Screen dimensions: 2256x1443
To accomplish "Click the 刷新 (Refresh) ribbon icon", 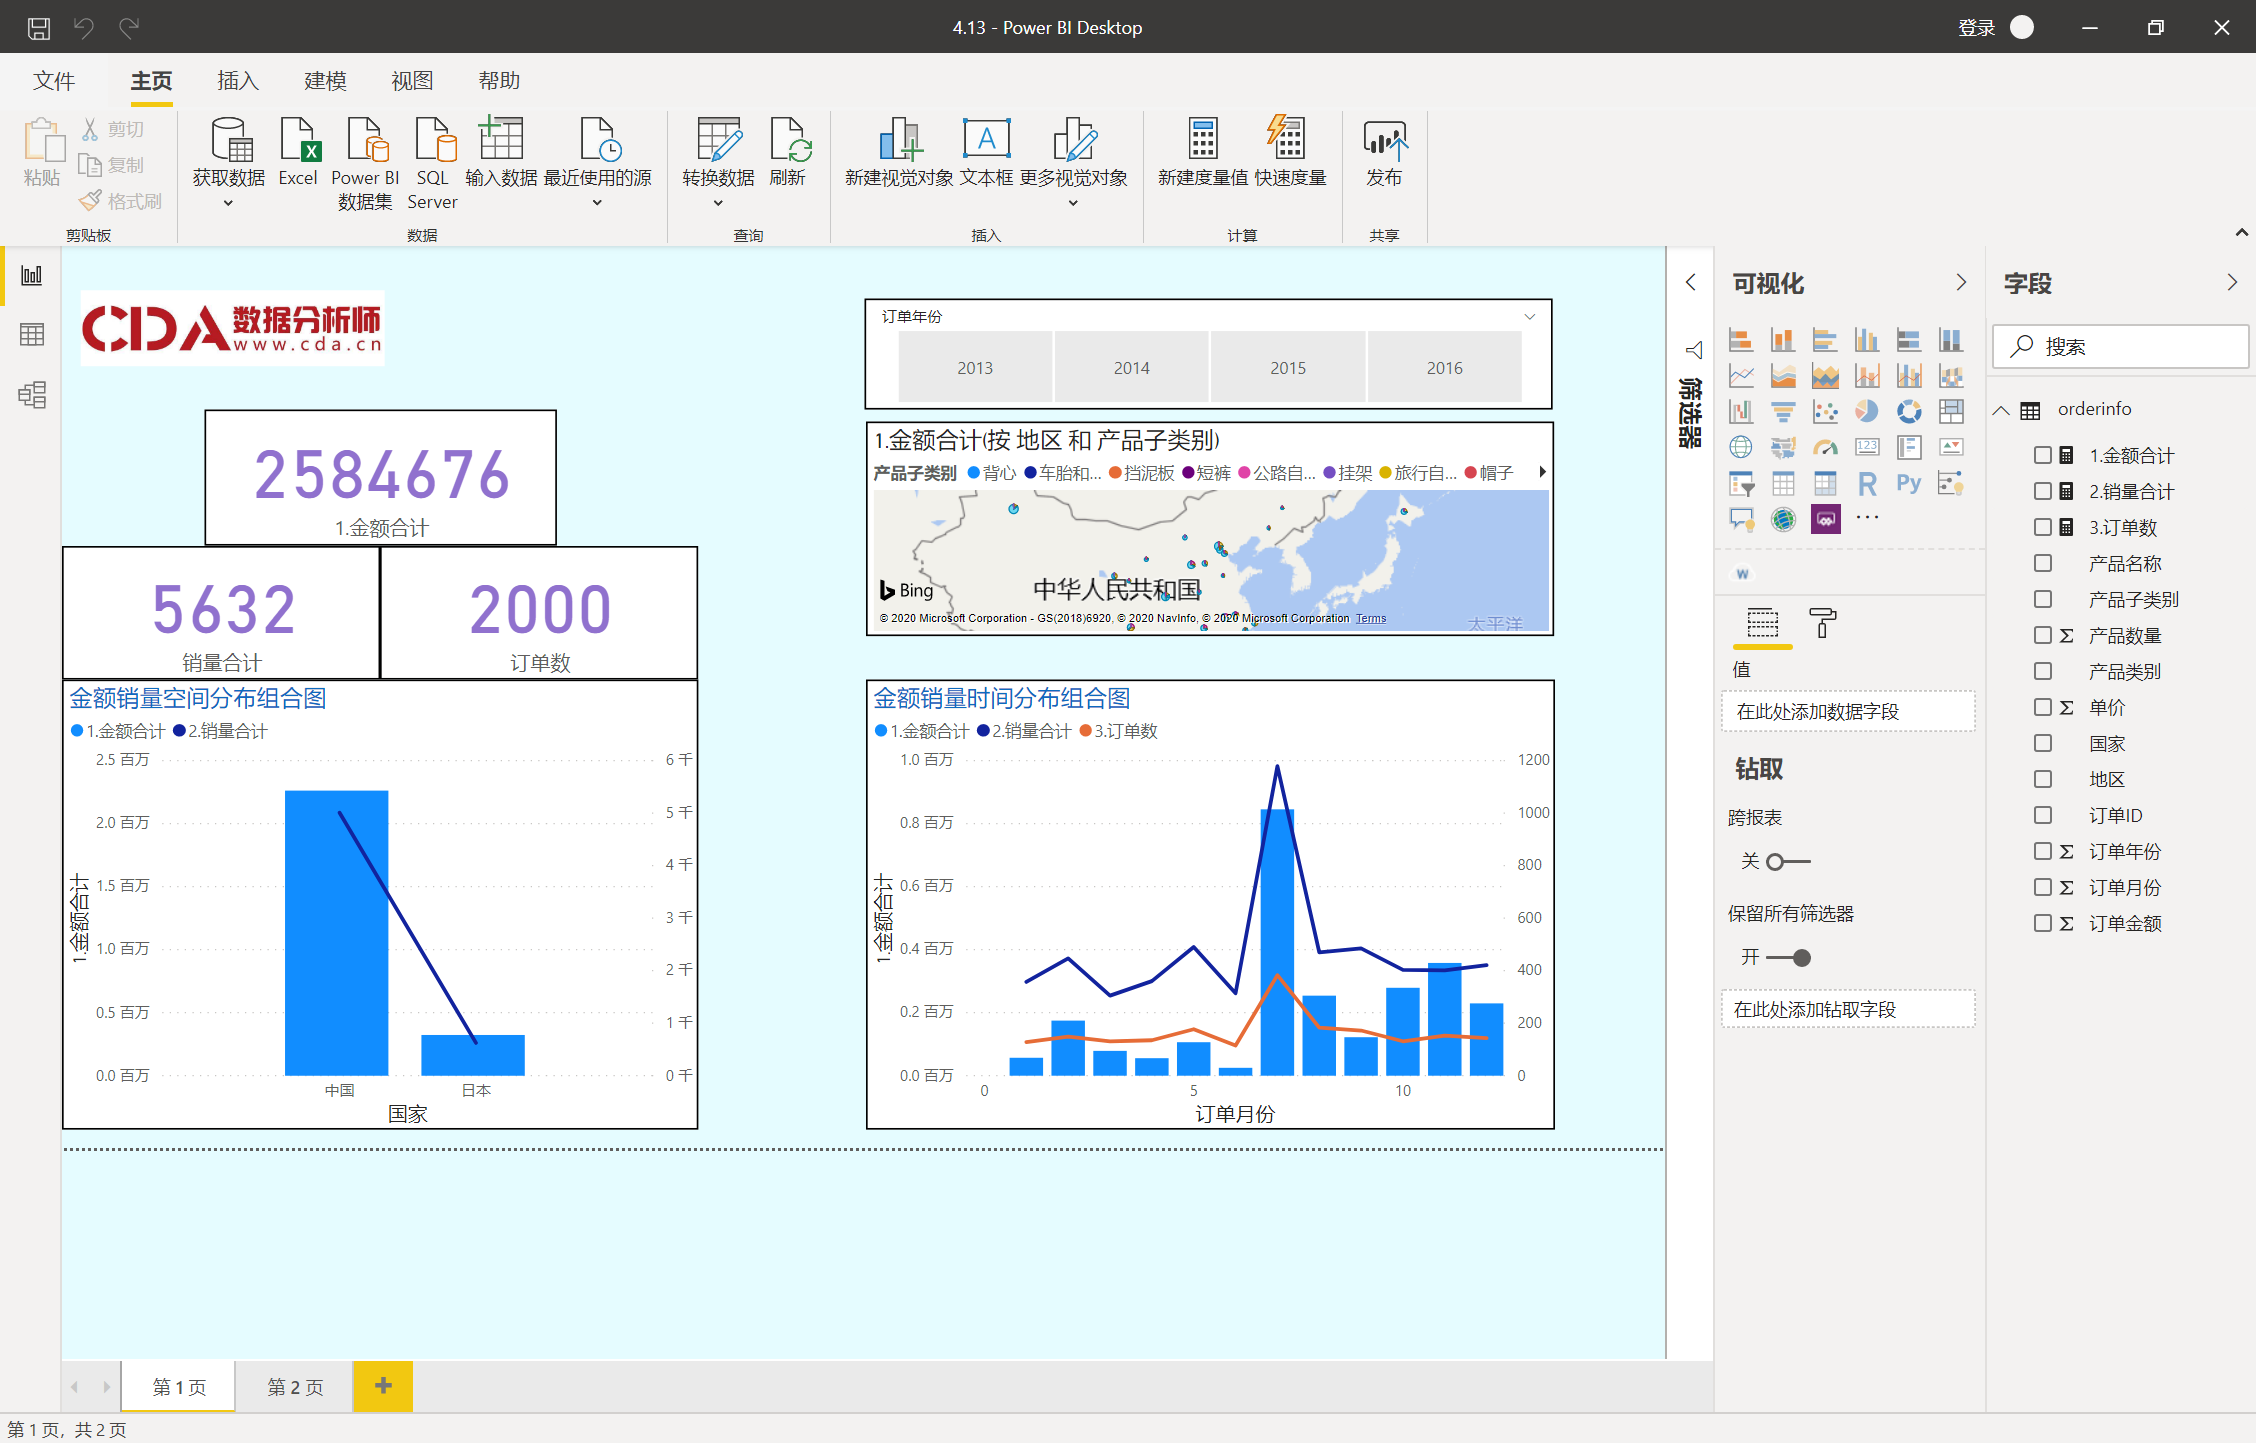I will [x=788, y=142].
